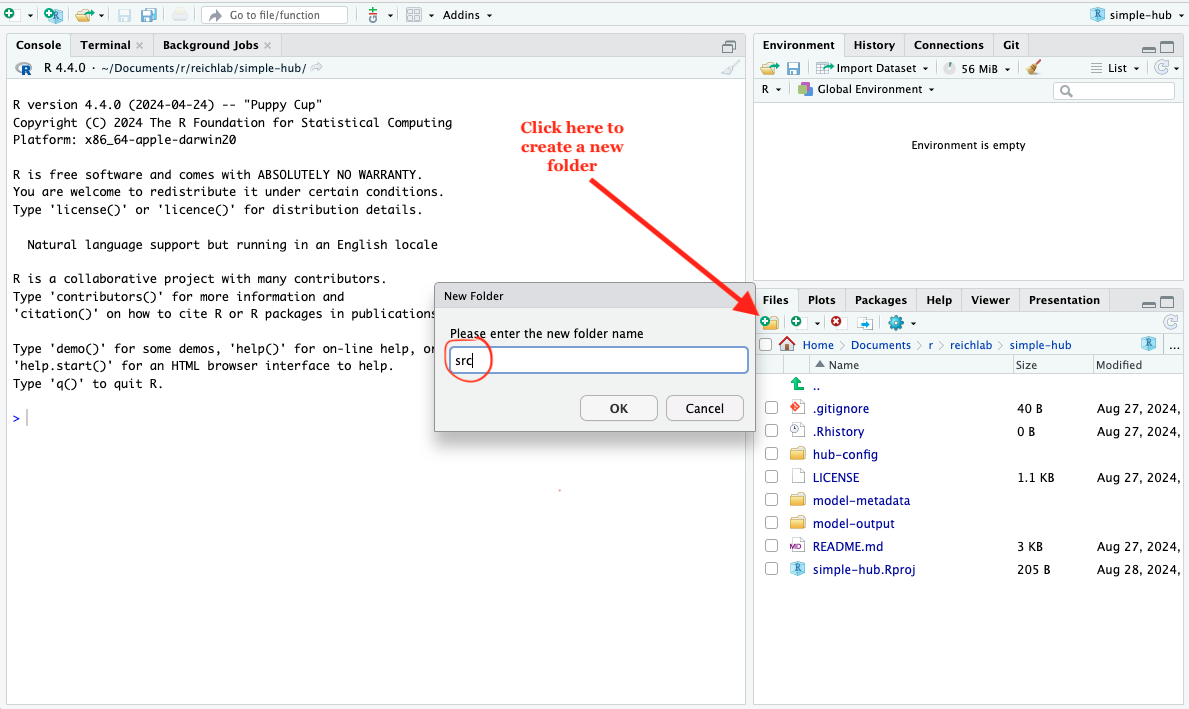Screen dimensions: 1189x709
Task: Open the hub-config folder
Action: point(845,454)
